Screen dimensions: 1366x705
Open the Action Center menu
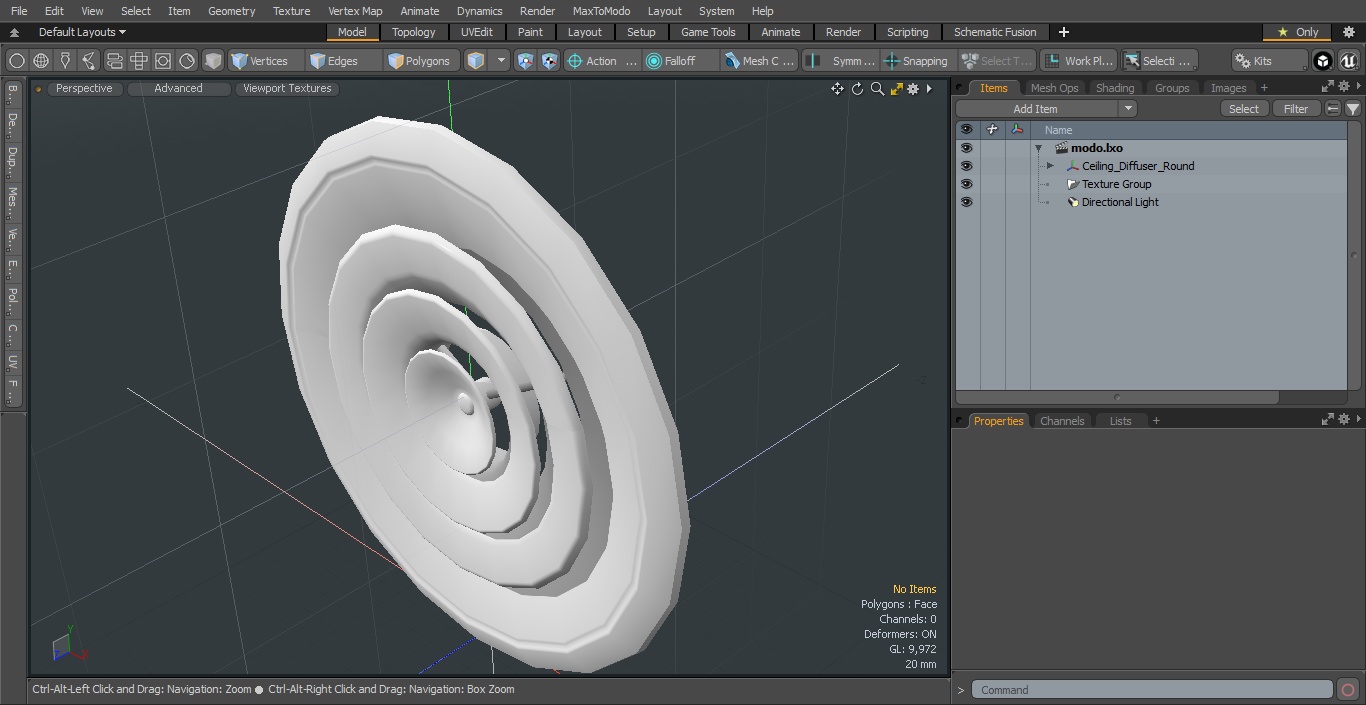coord(602,61)
